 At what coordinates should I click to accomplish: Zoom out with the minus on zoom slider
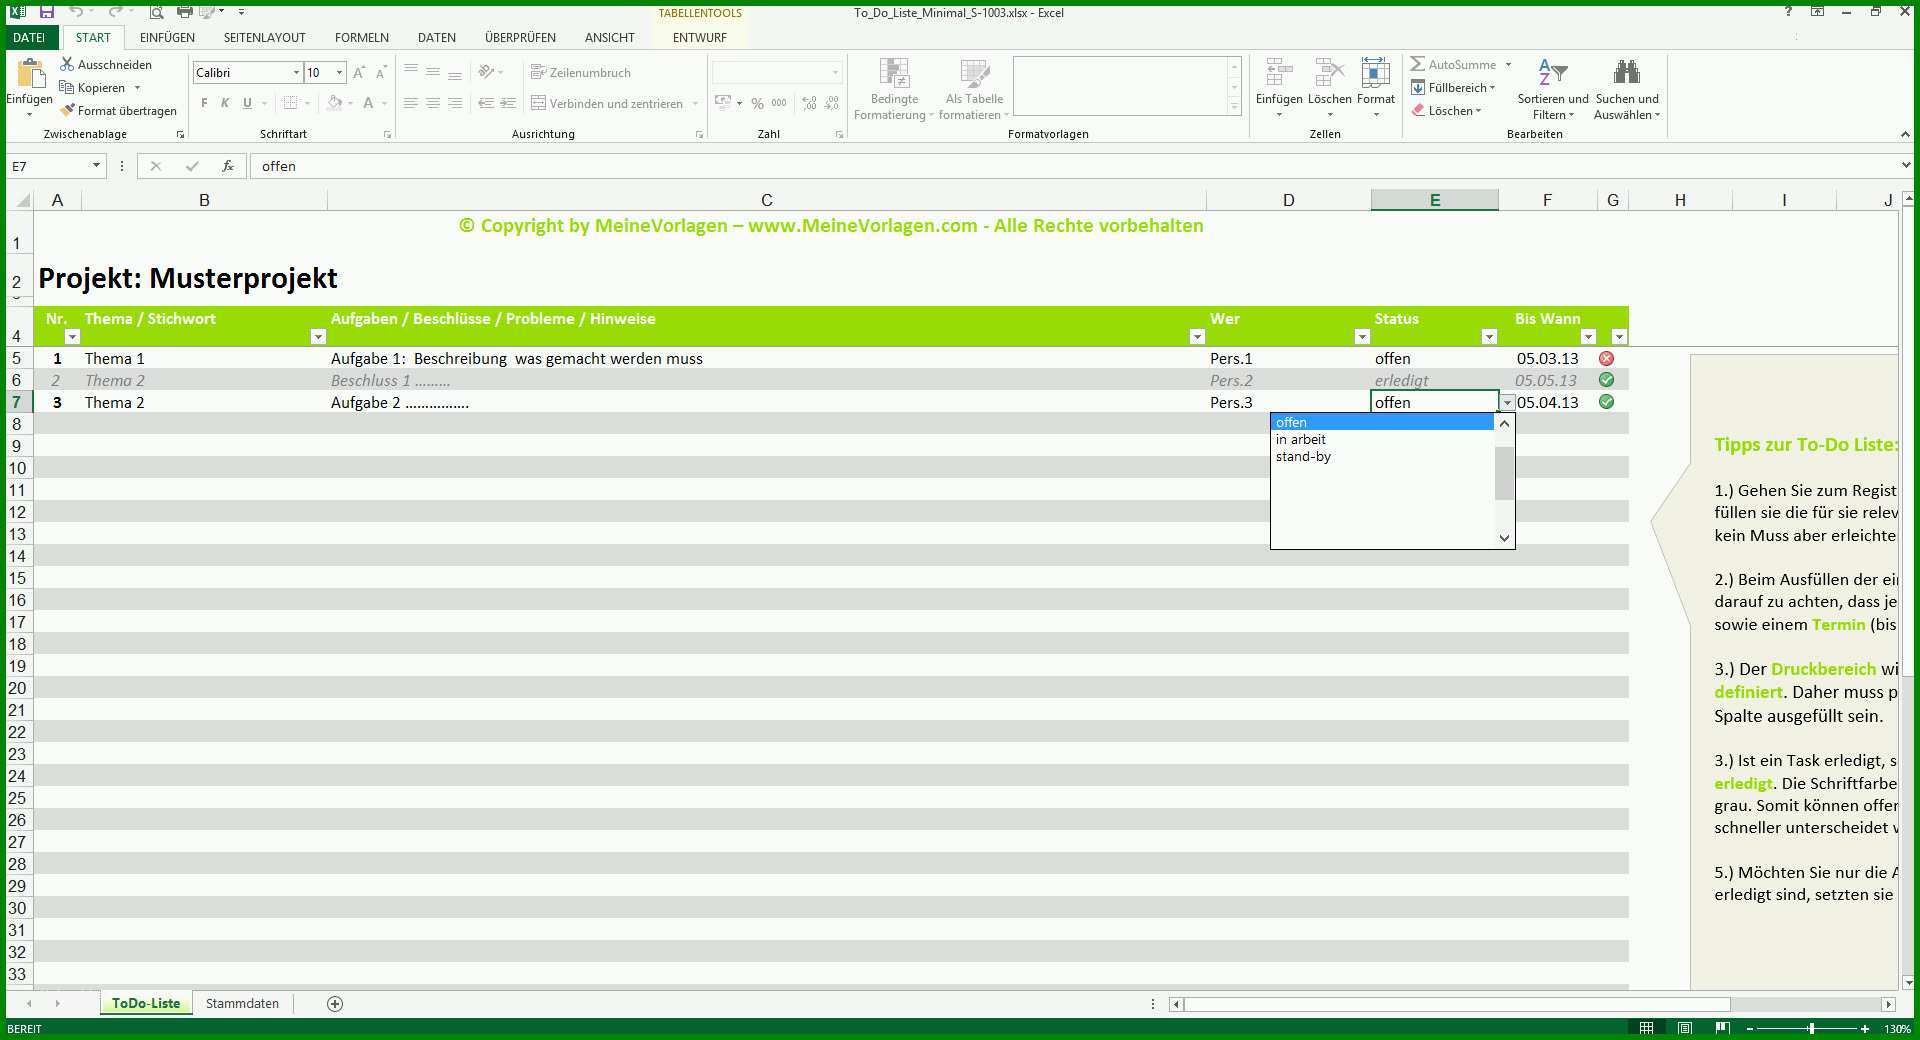coord(1750,1028)
